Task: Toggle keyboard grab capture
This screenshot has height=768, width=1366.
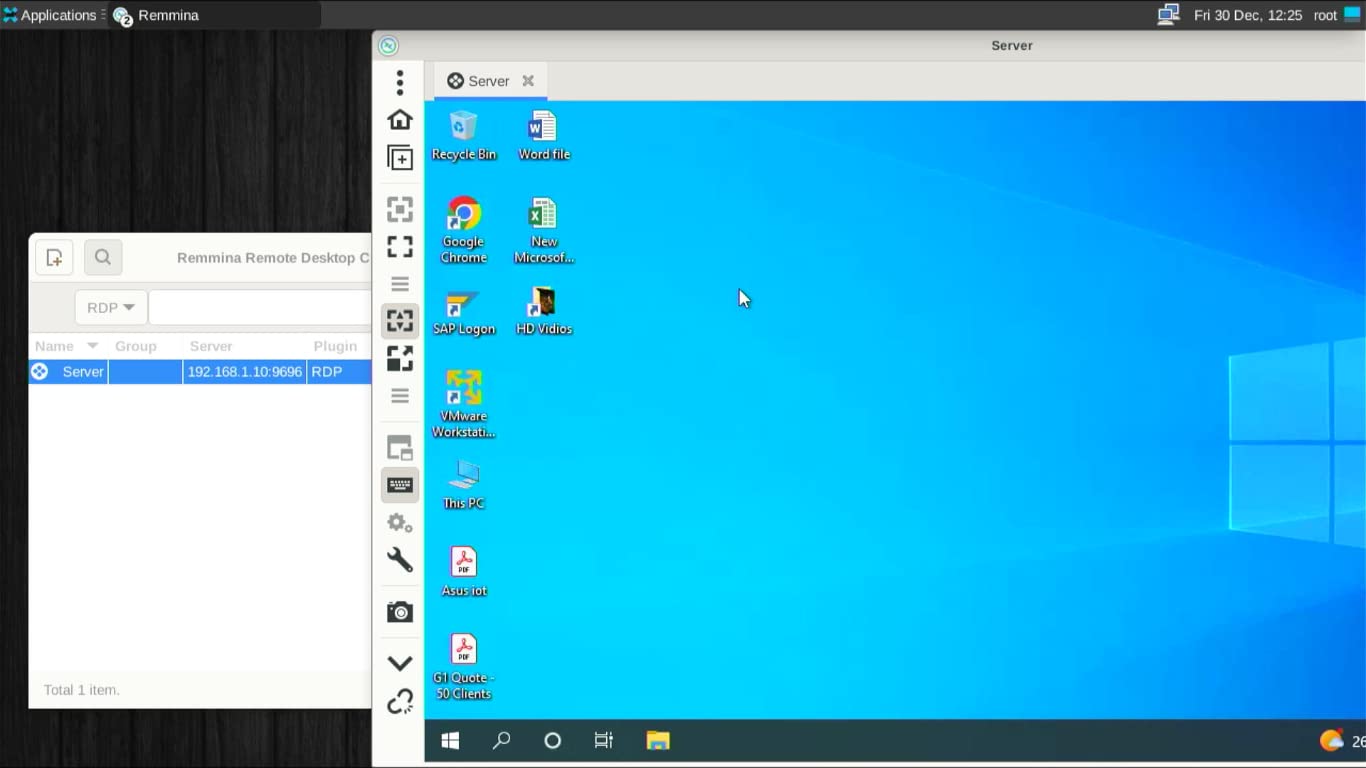Action: pyautogui.click(x=399, y=484)
